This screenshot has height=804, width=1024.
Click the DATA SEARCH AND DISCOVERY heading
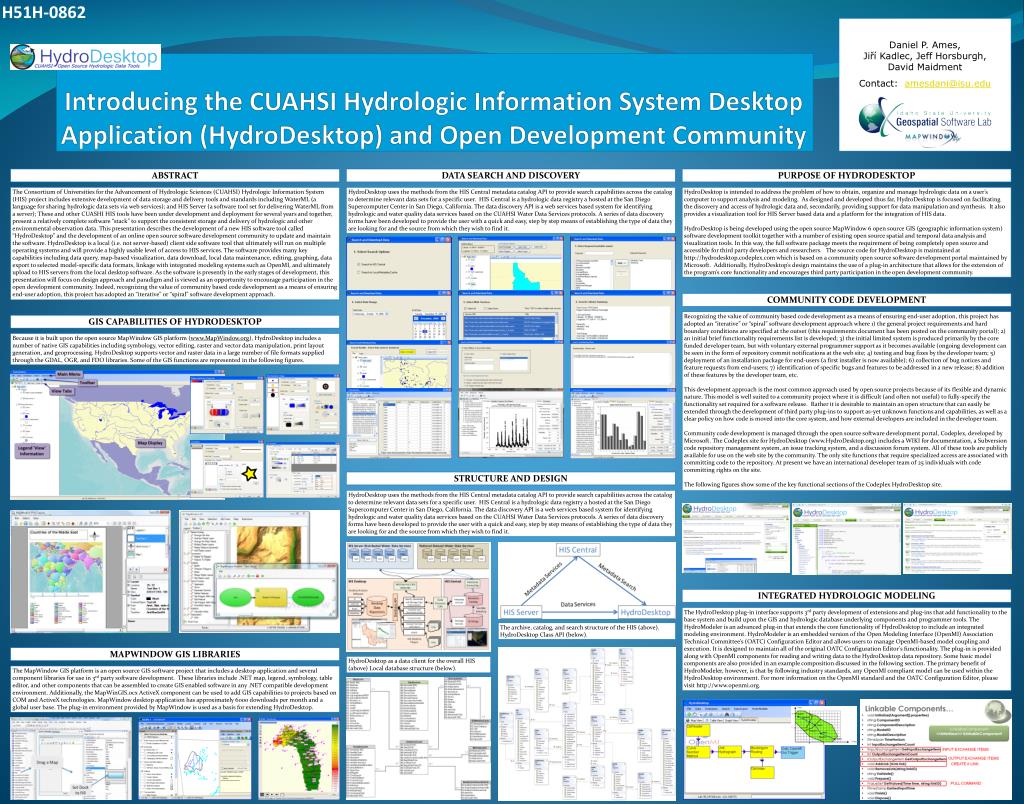(x=511, y=176)
